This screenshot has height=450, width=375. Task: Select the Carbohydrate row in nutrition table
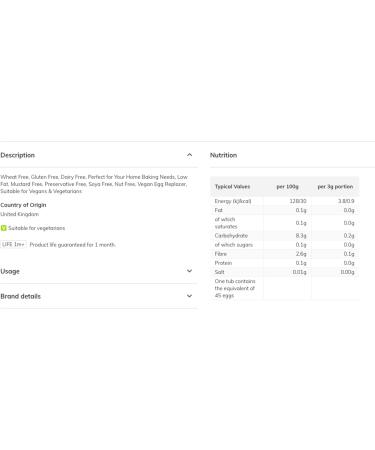285,235
